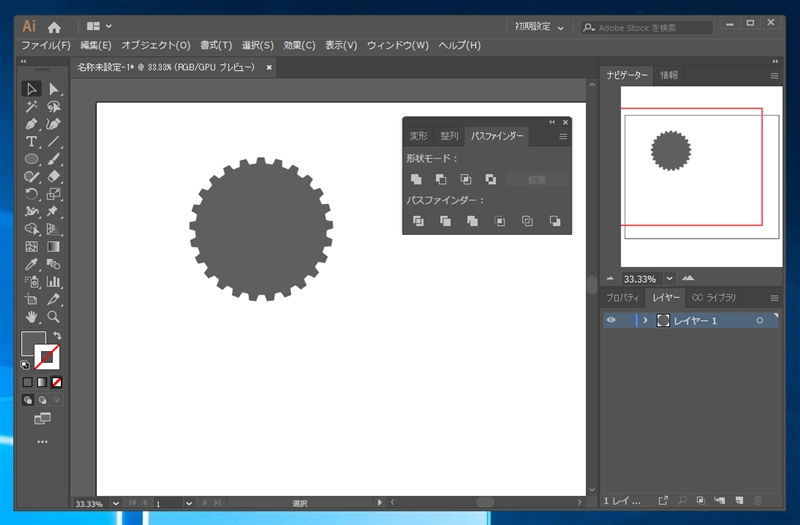Set the Gradient fill mode button
The image size is (800, 525).
coord(42,382)
